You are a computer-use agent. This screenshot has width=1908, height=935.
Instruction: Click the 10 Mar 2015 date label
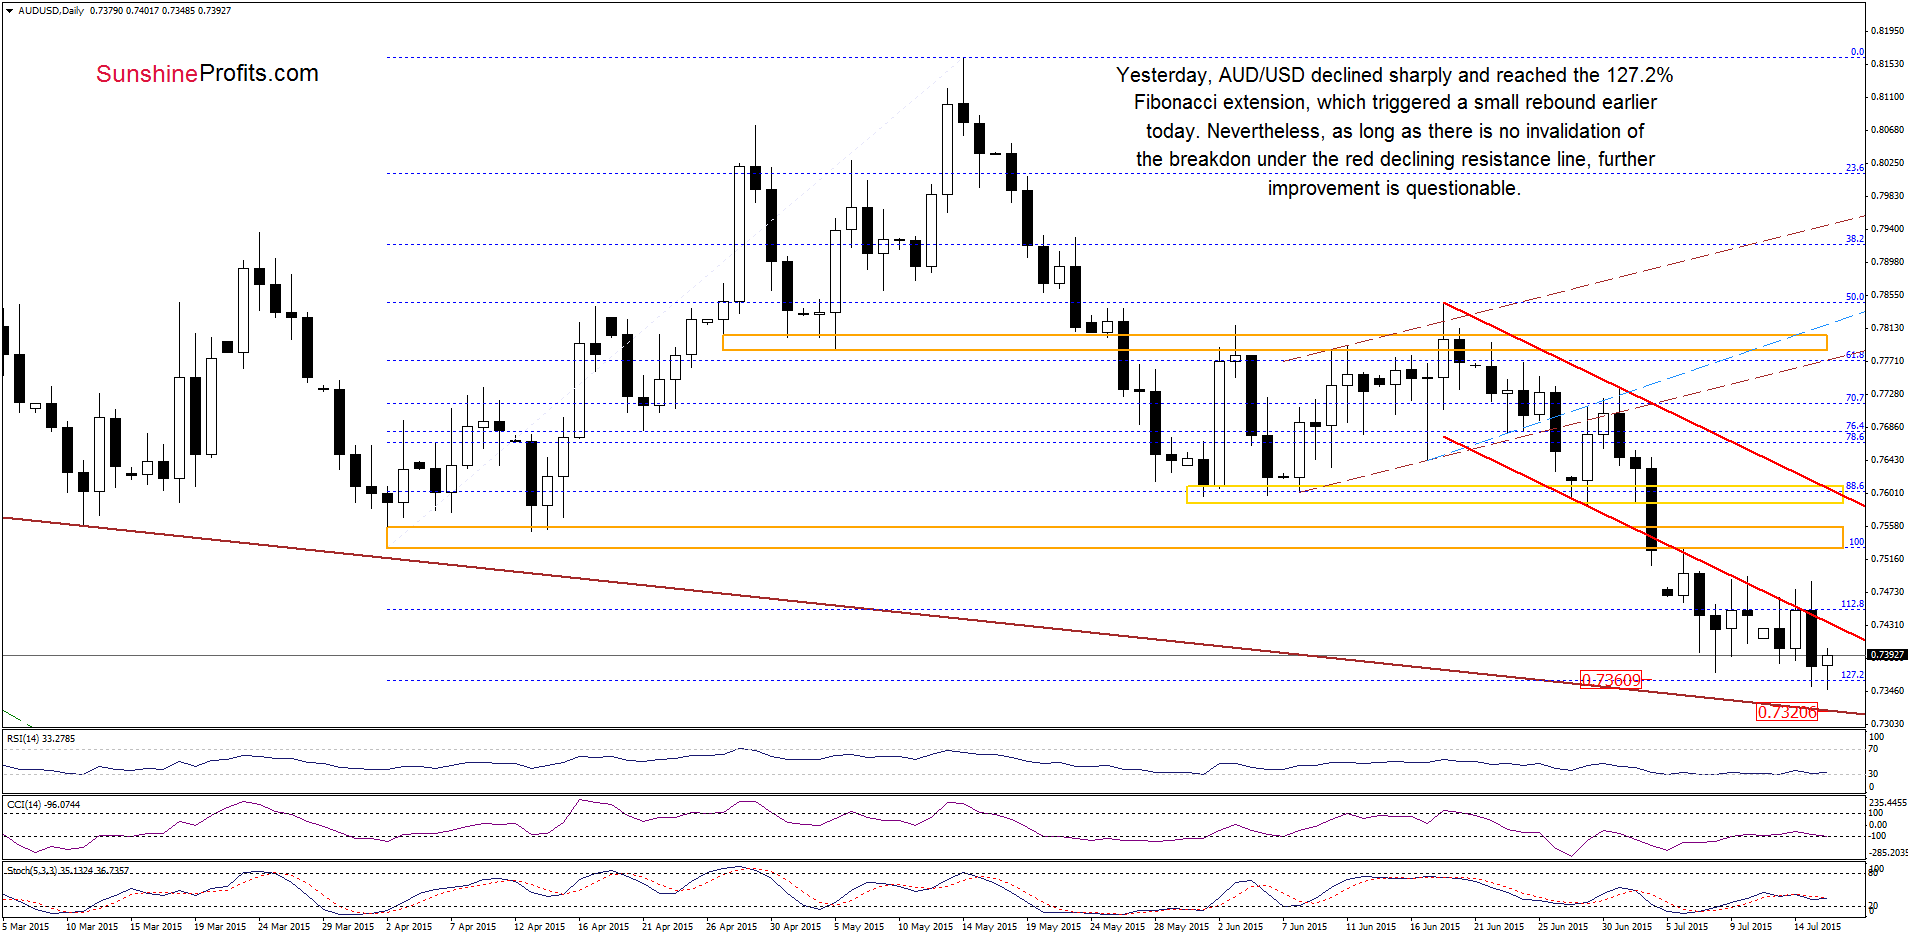pyautogui.click(x=92, y=927)
